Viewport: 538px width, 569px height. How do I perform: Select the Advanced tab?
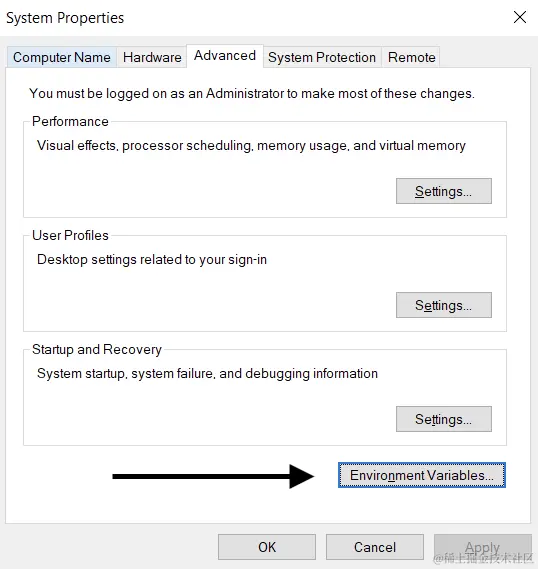[225, 56]
